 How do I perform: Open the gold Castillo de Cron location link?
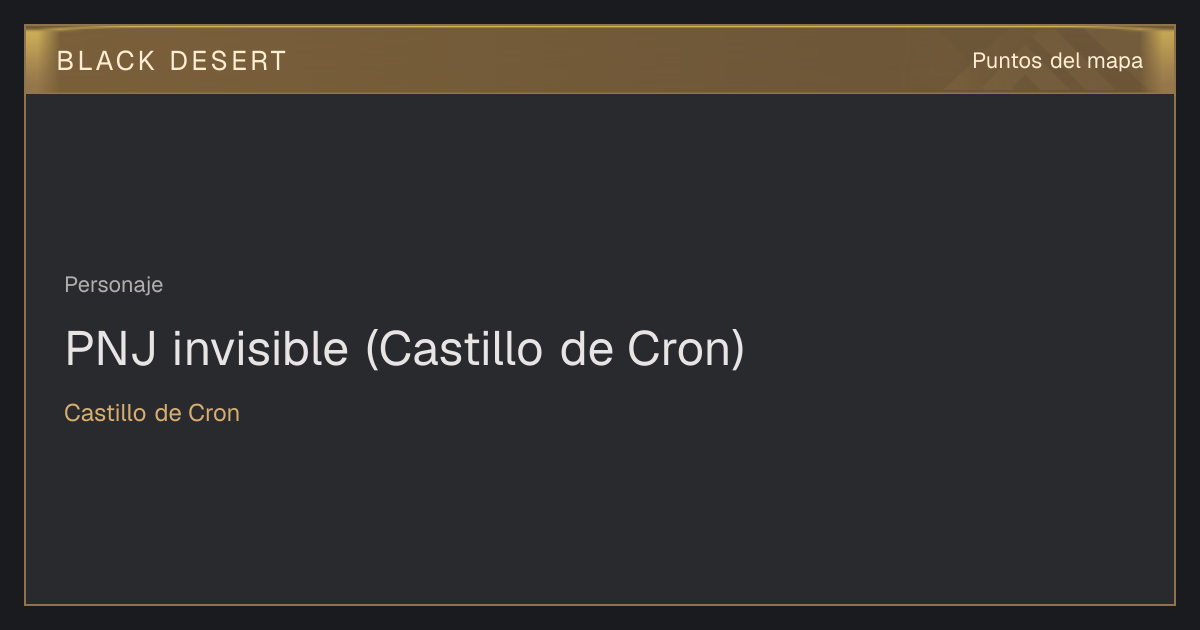[x=152, y=413]
